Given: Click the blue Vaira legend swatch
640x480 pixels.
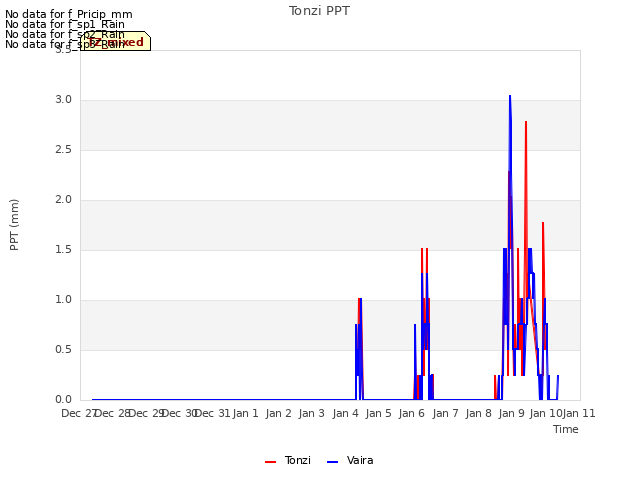Looking at the screenshot, I should 333,462.
